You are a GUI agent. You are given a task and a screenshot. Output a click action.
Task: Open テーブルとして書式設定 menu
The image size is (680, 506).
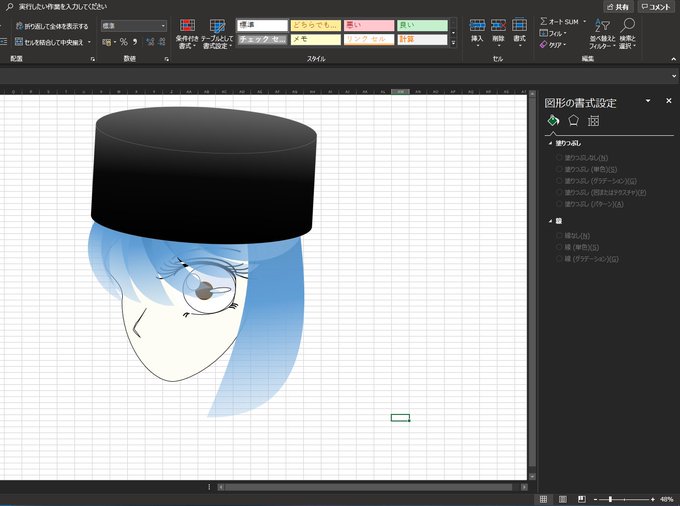(x=217, y=34)
